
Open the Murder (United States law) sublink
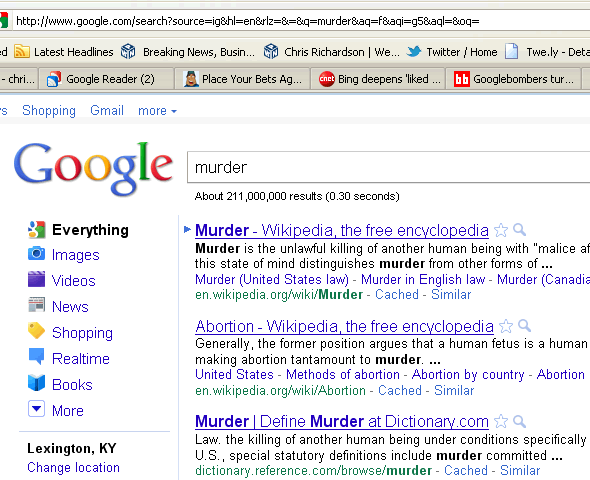coord(272,279)
